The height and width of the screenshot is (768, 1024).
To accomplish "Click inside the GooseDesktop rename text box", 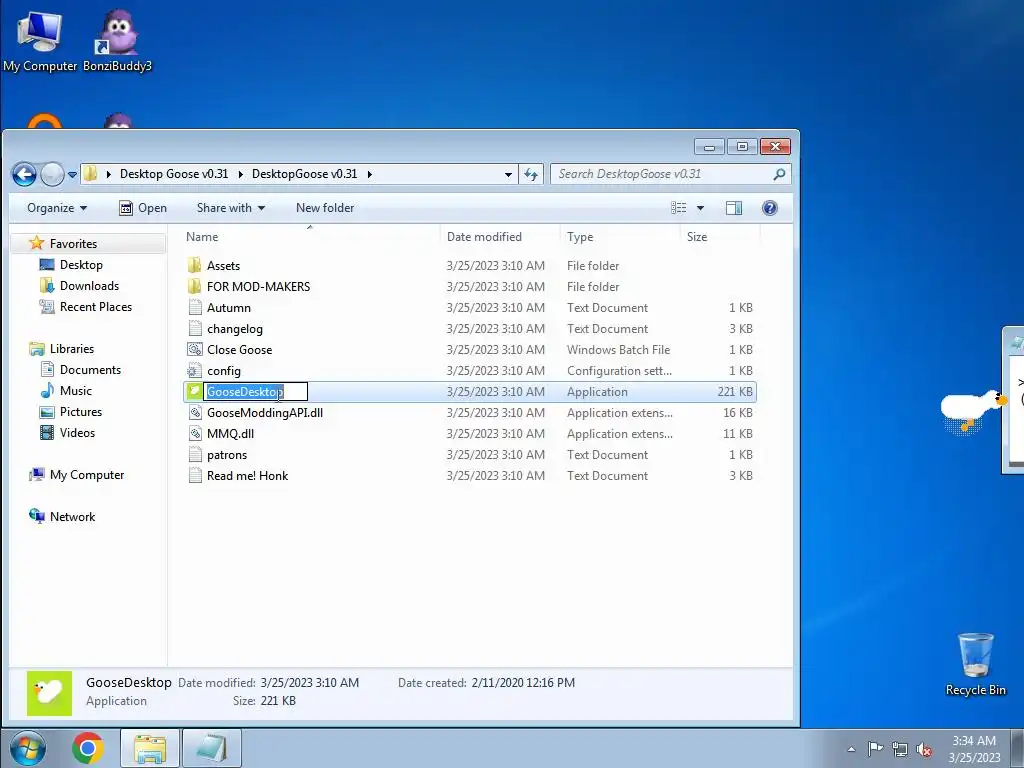I will [x=256, y=391].
